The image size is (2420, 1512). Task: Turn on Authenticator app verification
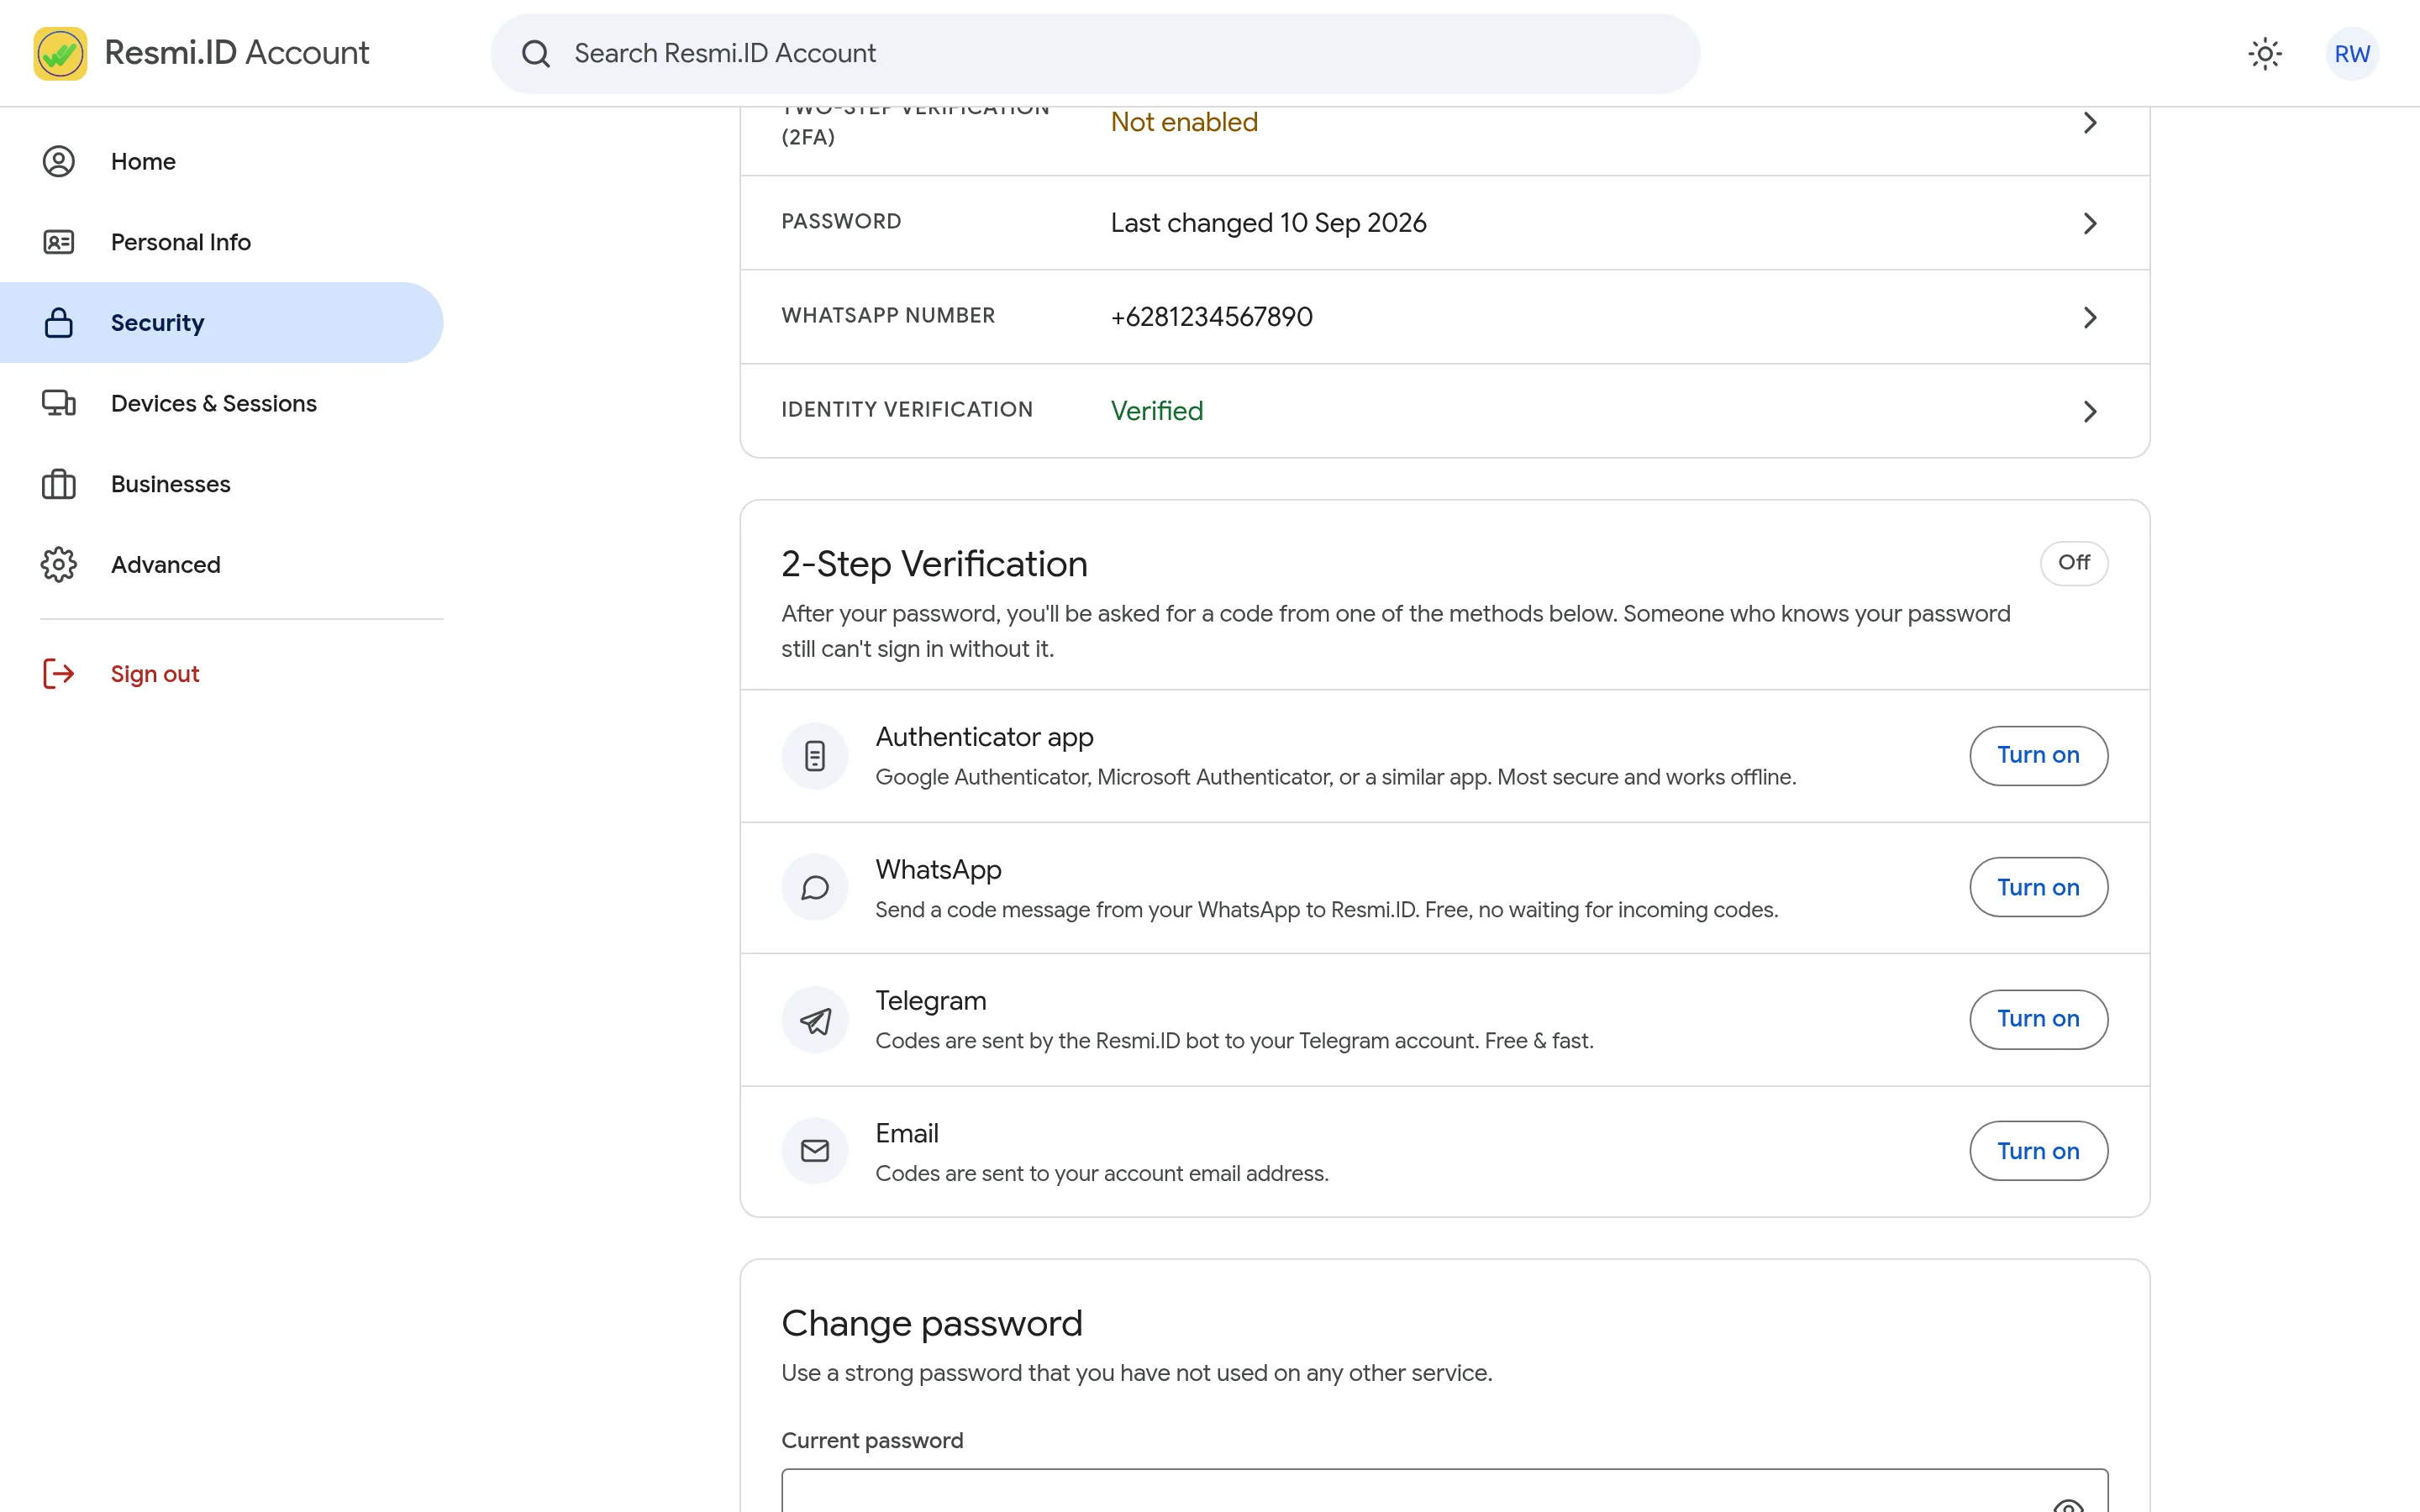pos(2038,756)
